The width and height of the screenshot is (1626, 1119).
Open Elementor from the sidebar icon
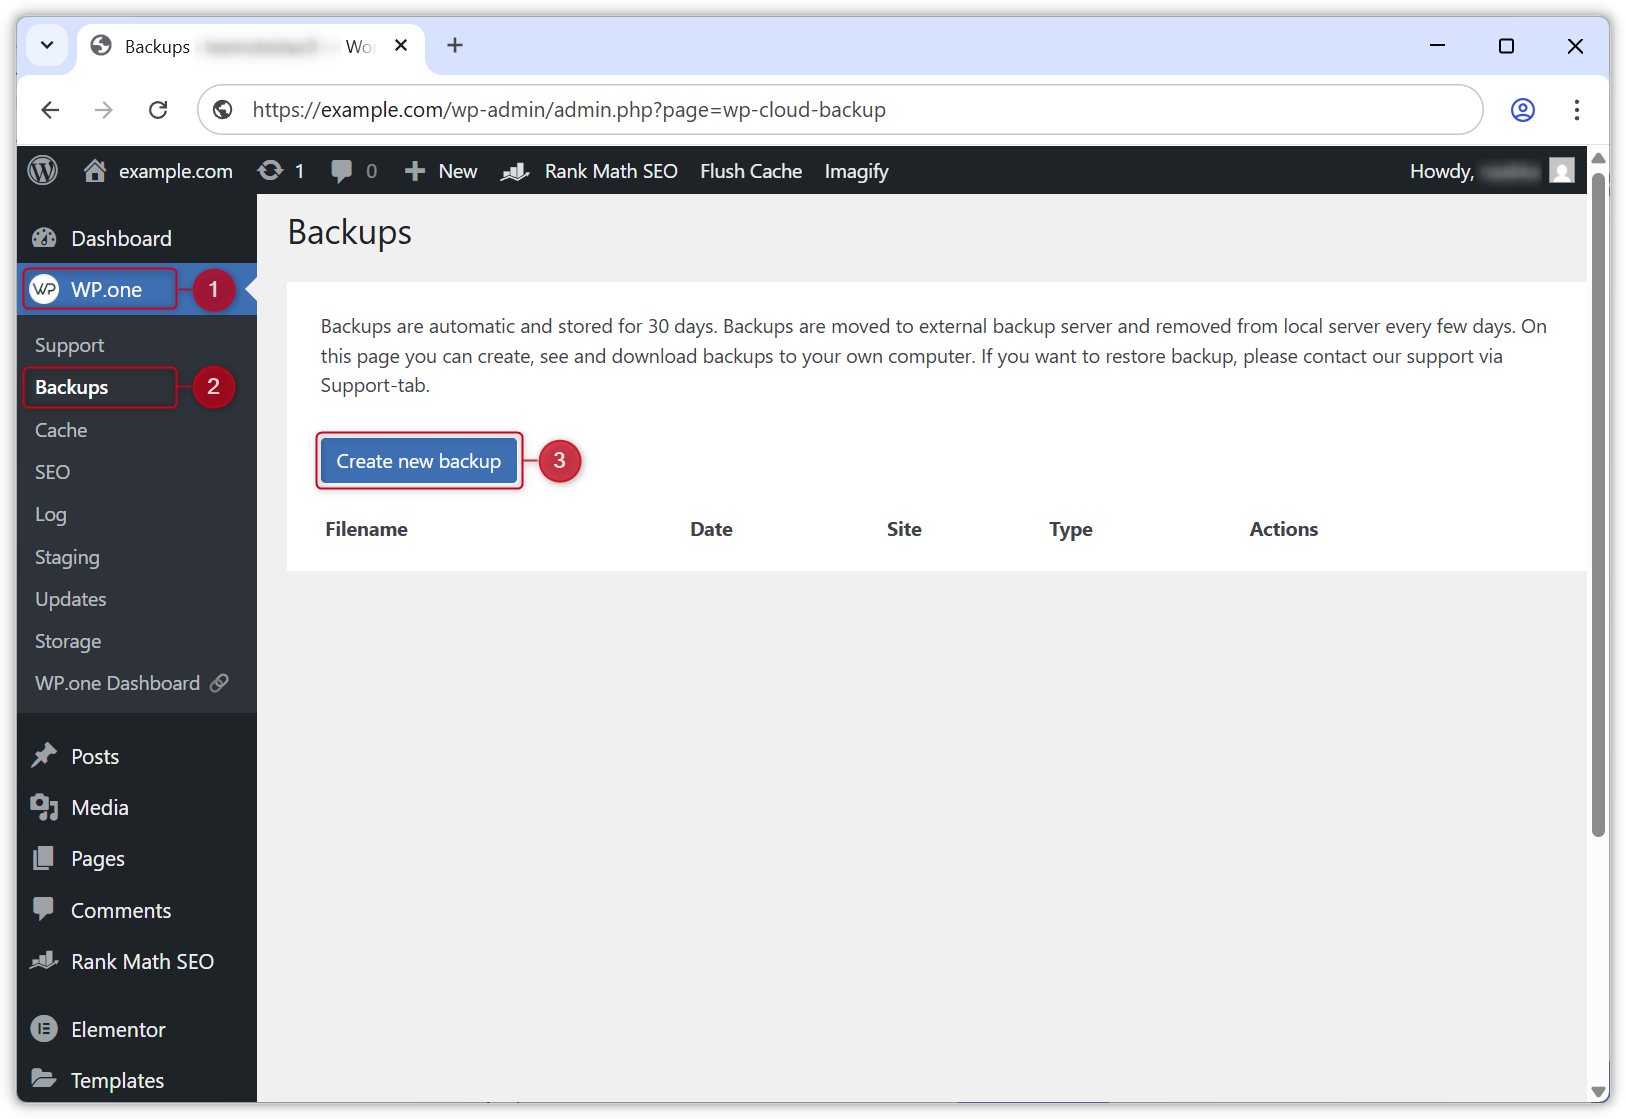click(x=44, y=1028)
